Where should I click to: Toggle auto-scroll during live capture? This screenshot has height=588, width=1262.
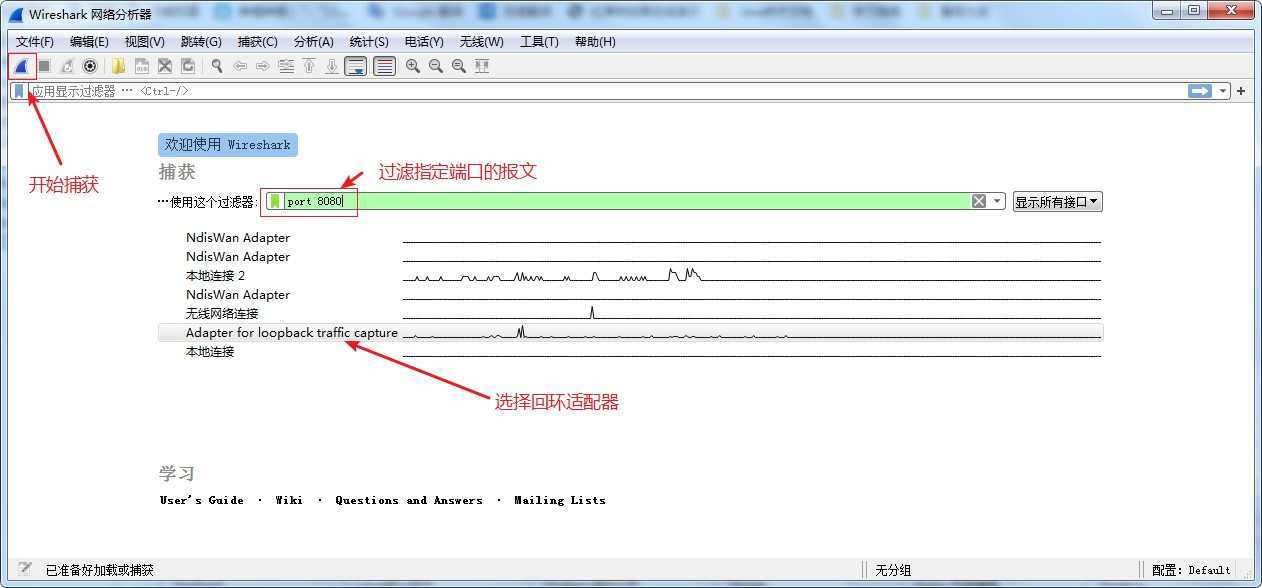click(356, 66)
